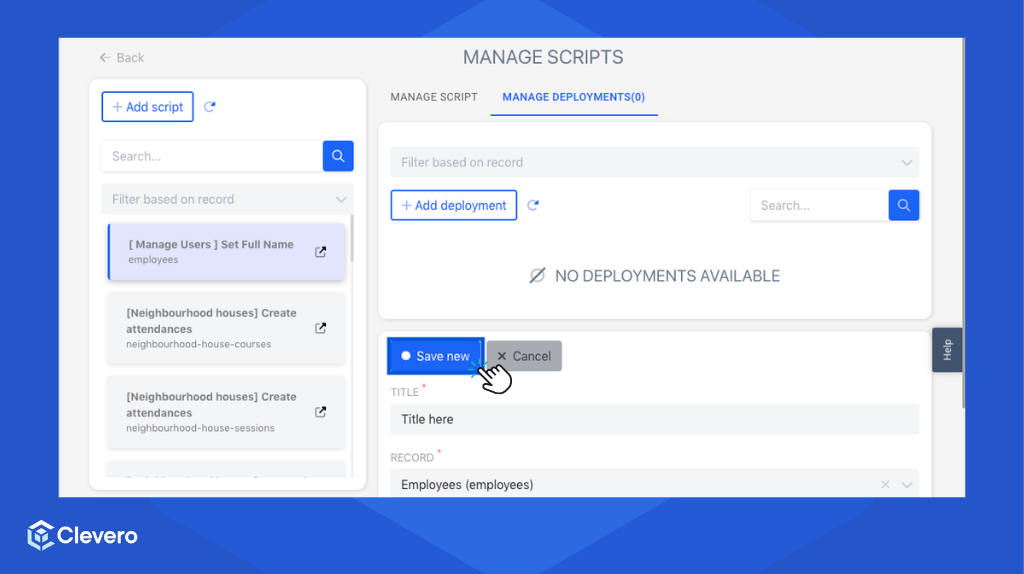Image resolution: width=1024 pixels, height=574 pixels.
Task: Open external link for neighbourhood-house-courses script
Action: [x=321, y=328]
